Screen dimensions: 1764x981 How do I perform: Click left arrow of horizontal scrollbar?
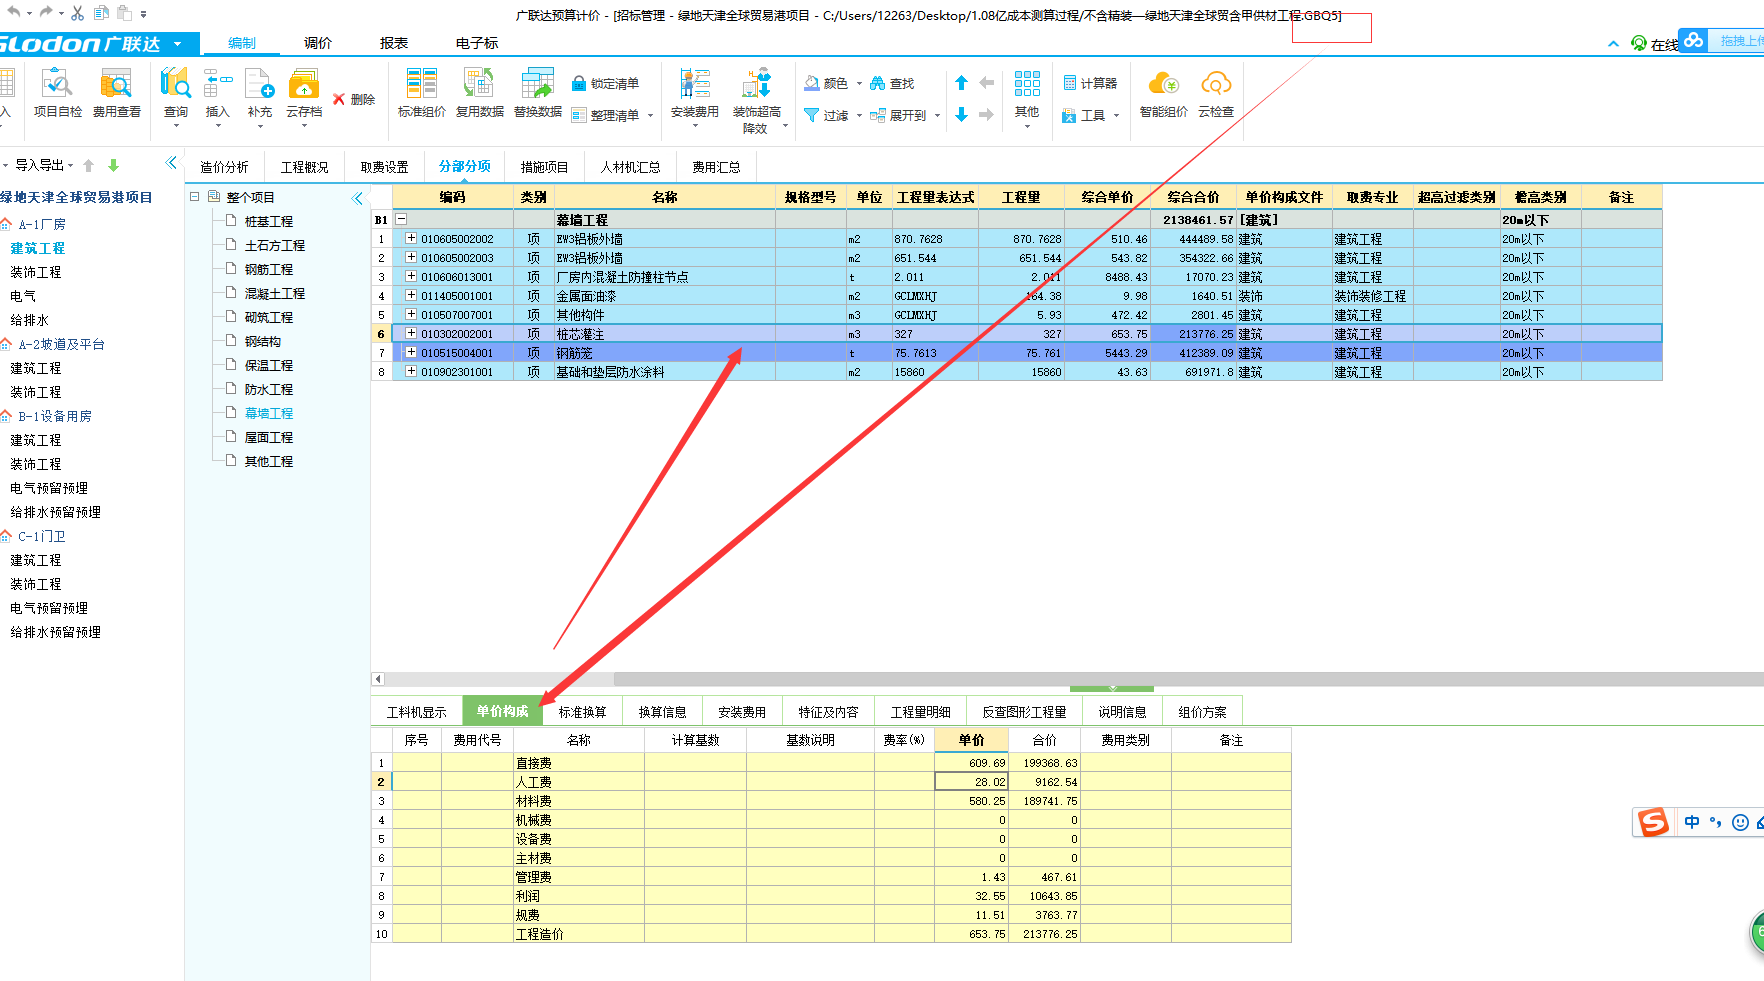(x=378, y=679)
